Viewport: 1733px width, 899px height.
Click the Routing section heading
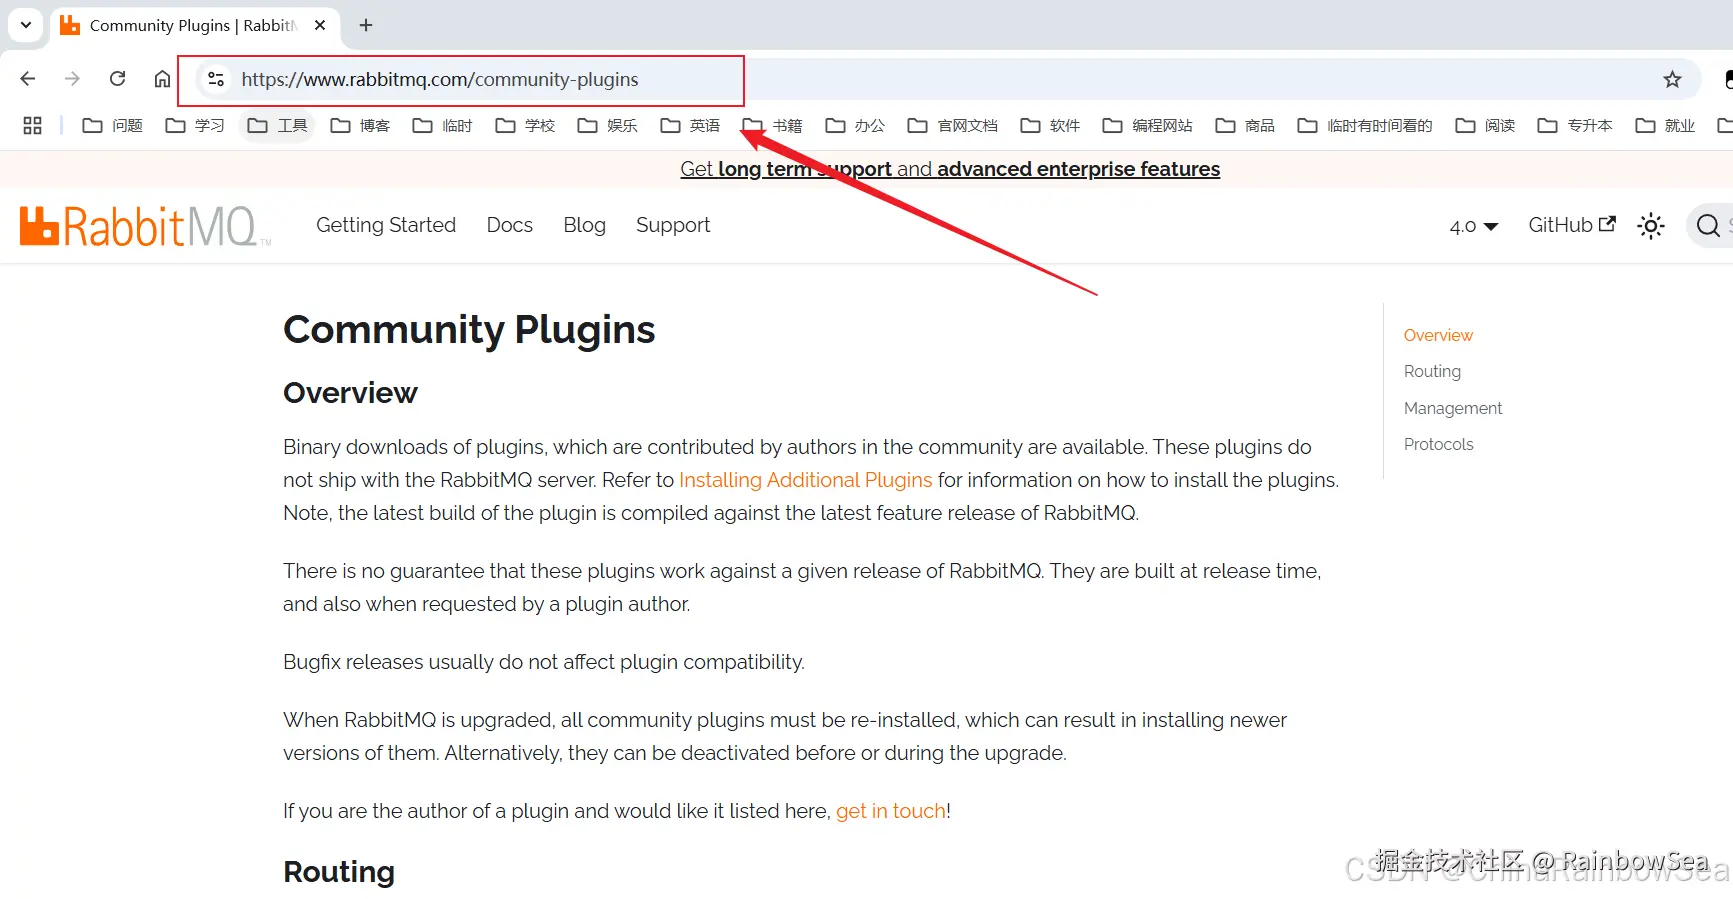tap(339, 872)
